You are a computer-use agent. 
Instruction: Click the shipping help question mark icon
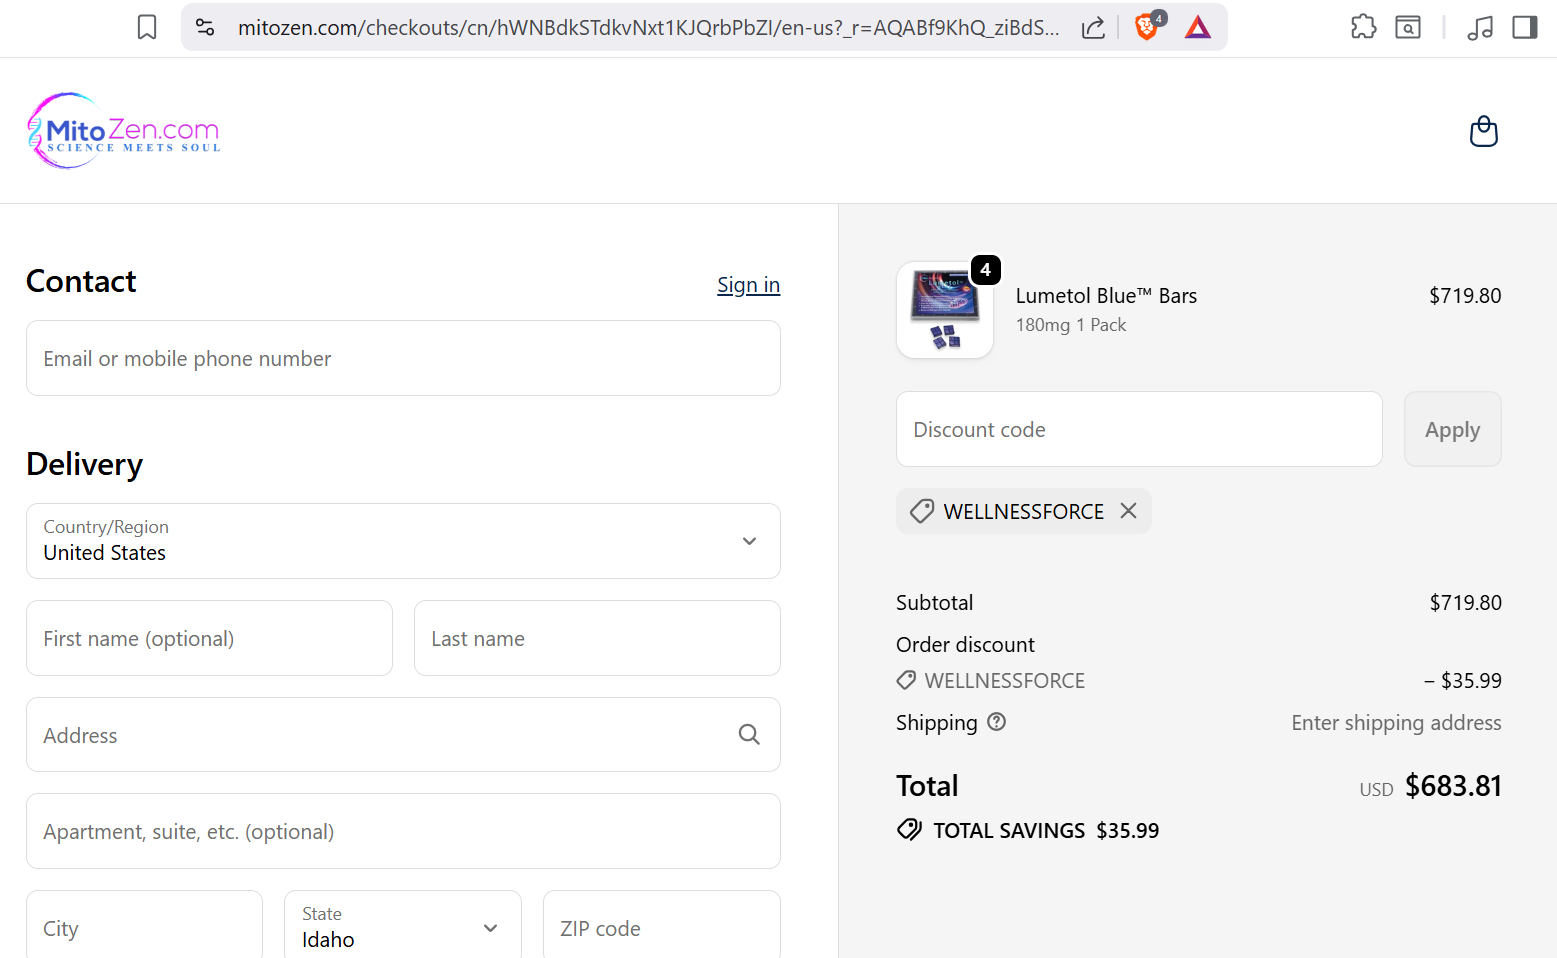997,722
